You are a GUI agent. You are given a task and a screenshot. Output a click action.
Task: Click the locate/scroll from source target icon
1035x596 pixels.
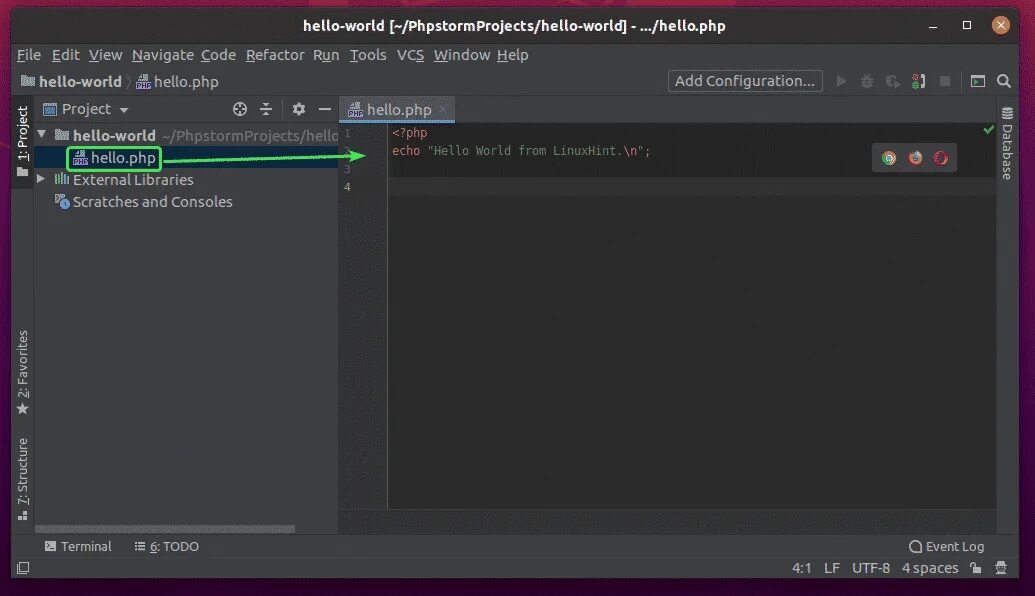(240, 109)
